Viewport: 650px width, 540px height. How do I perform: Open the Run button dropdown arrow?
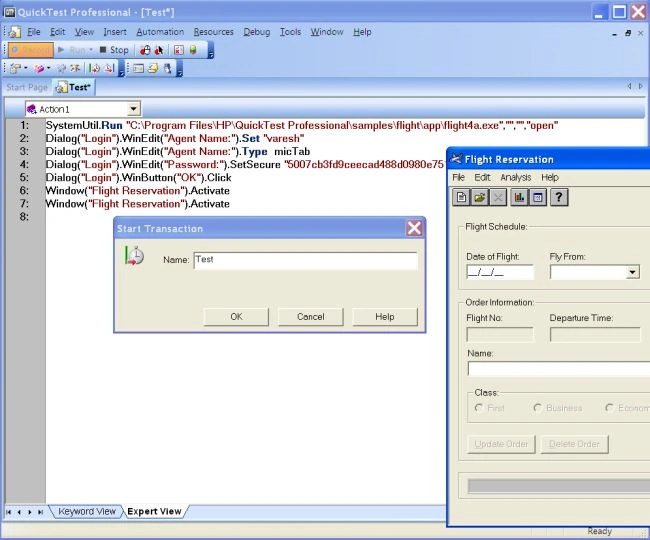(91, 50)
